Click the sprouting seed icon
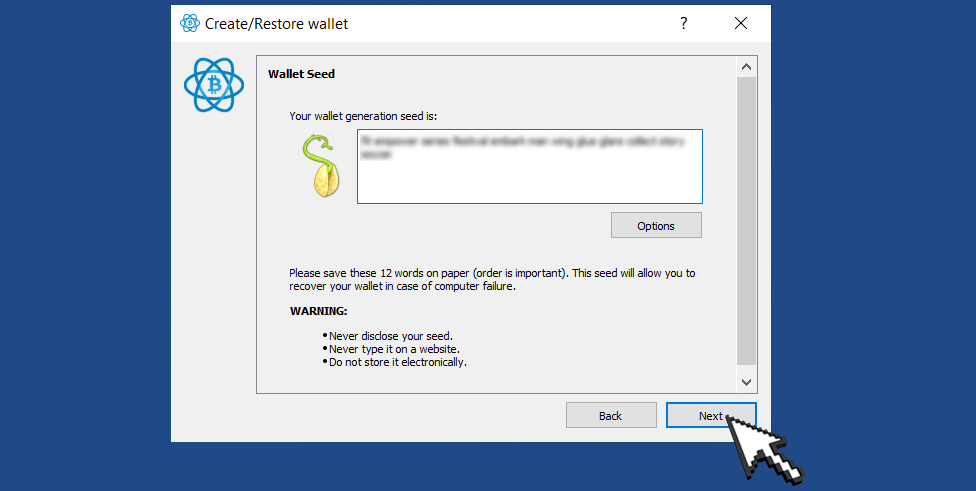976x491 pixels. [320, 165]
